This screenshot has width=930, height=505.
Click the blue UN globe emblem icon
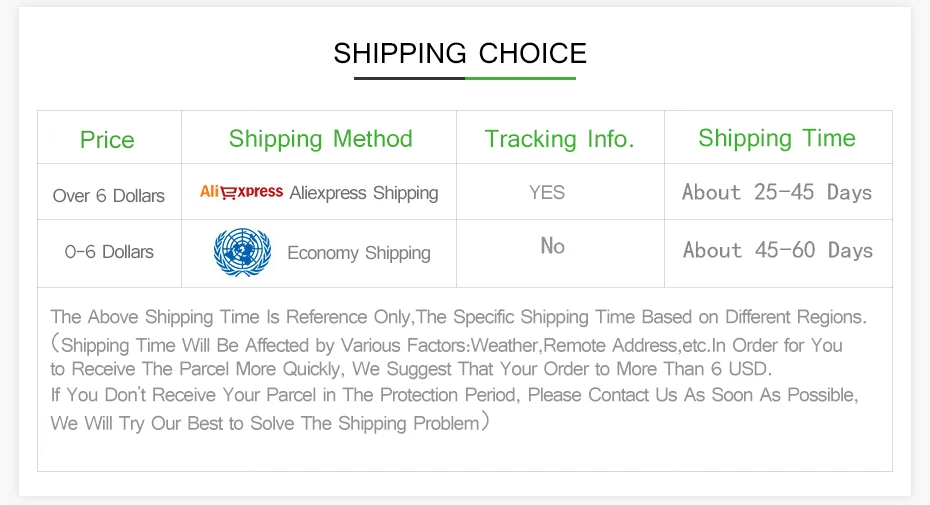click(x=242, y=252)
